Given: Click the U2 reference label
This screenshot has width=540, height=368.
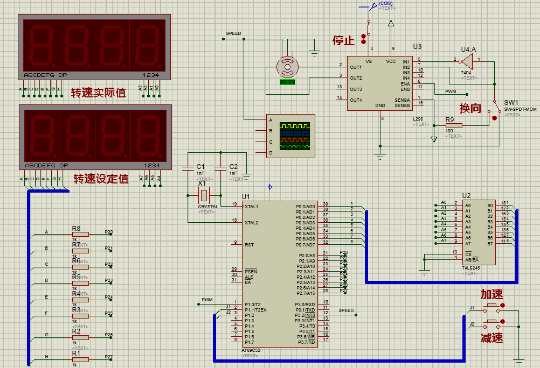Looking at the screenshot, I should (466, 196).
